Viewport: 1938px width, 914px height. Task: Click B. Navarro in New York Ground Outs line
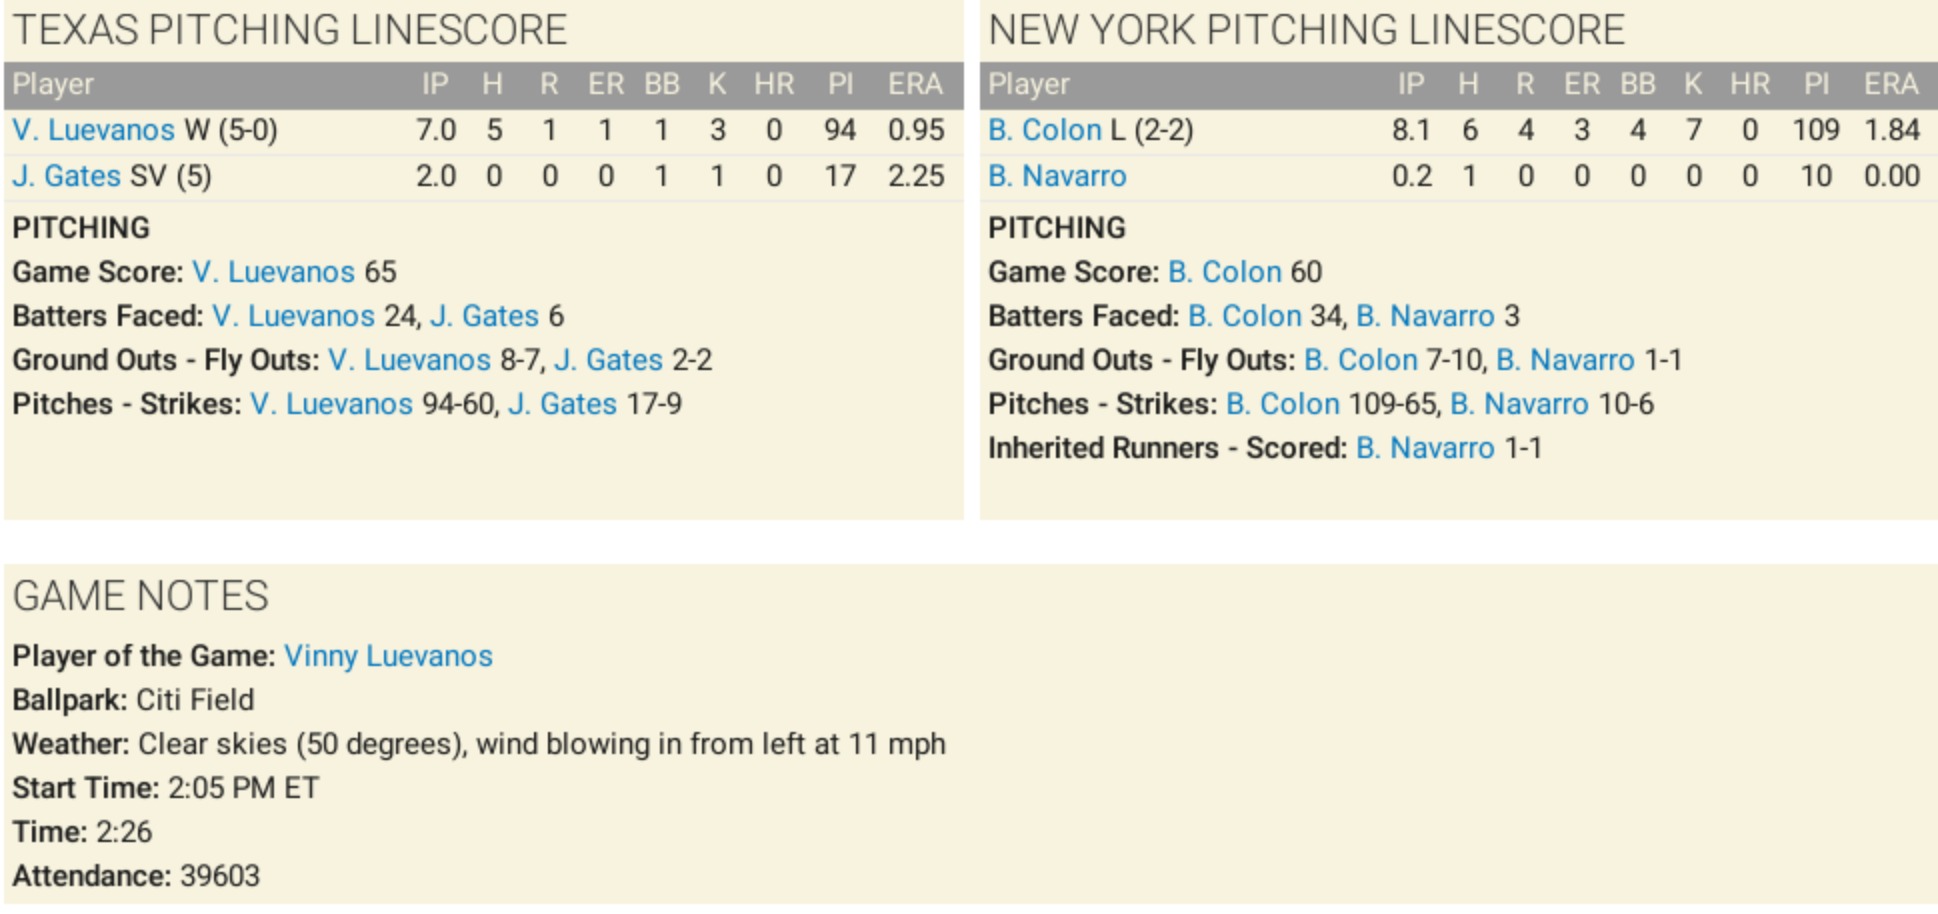[x=1565, y=360]
